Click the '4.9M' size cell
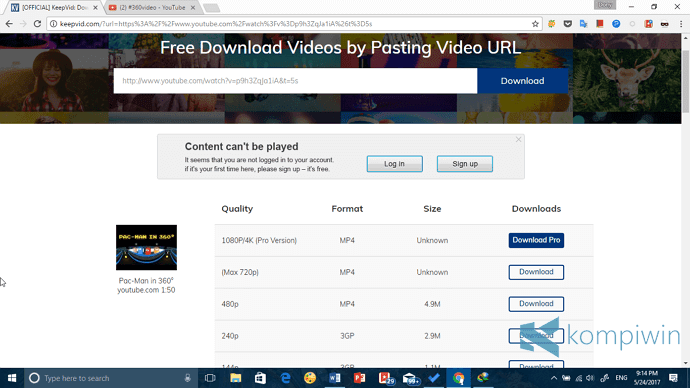 point(432,304)
